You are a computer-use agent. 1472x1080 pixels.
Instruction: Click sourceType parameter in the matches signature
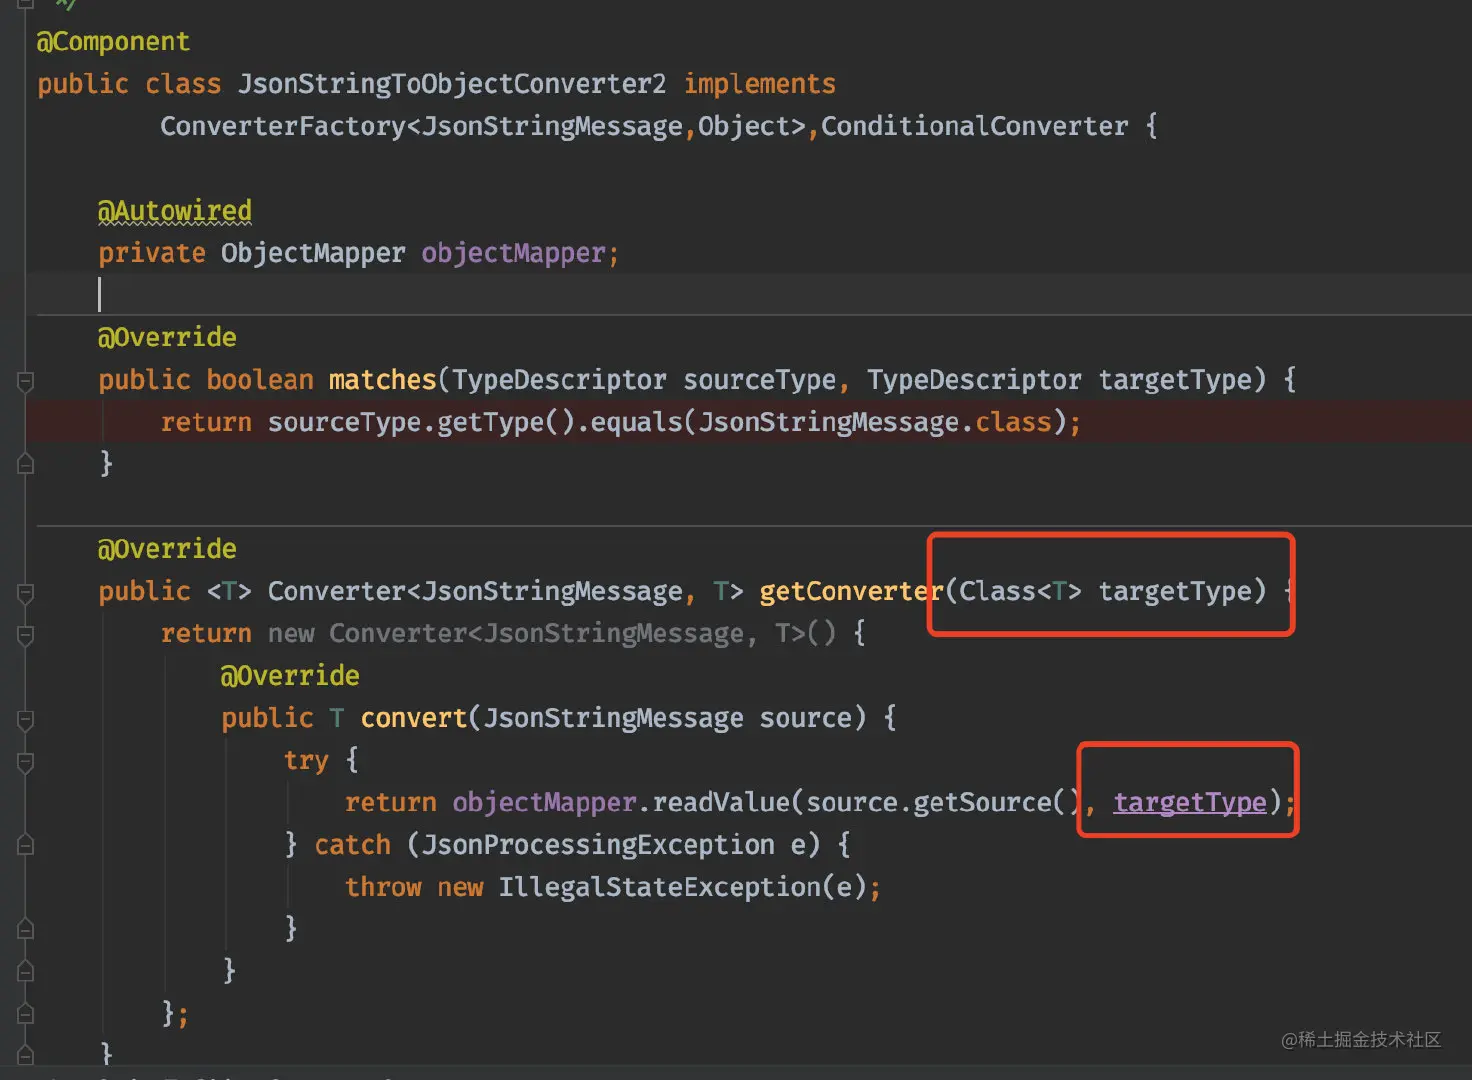[x=760, y=380]
